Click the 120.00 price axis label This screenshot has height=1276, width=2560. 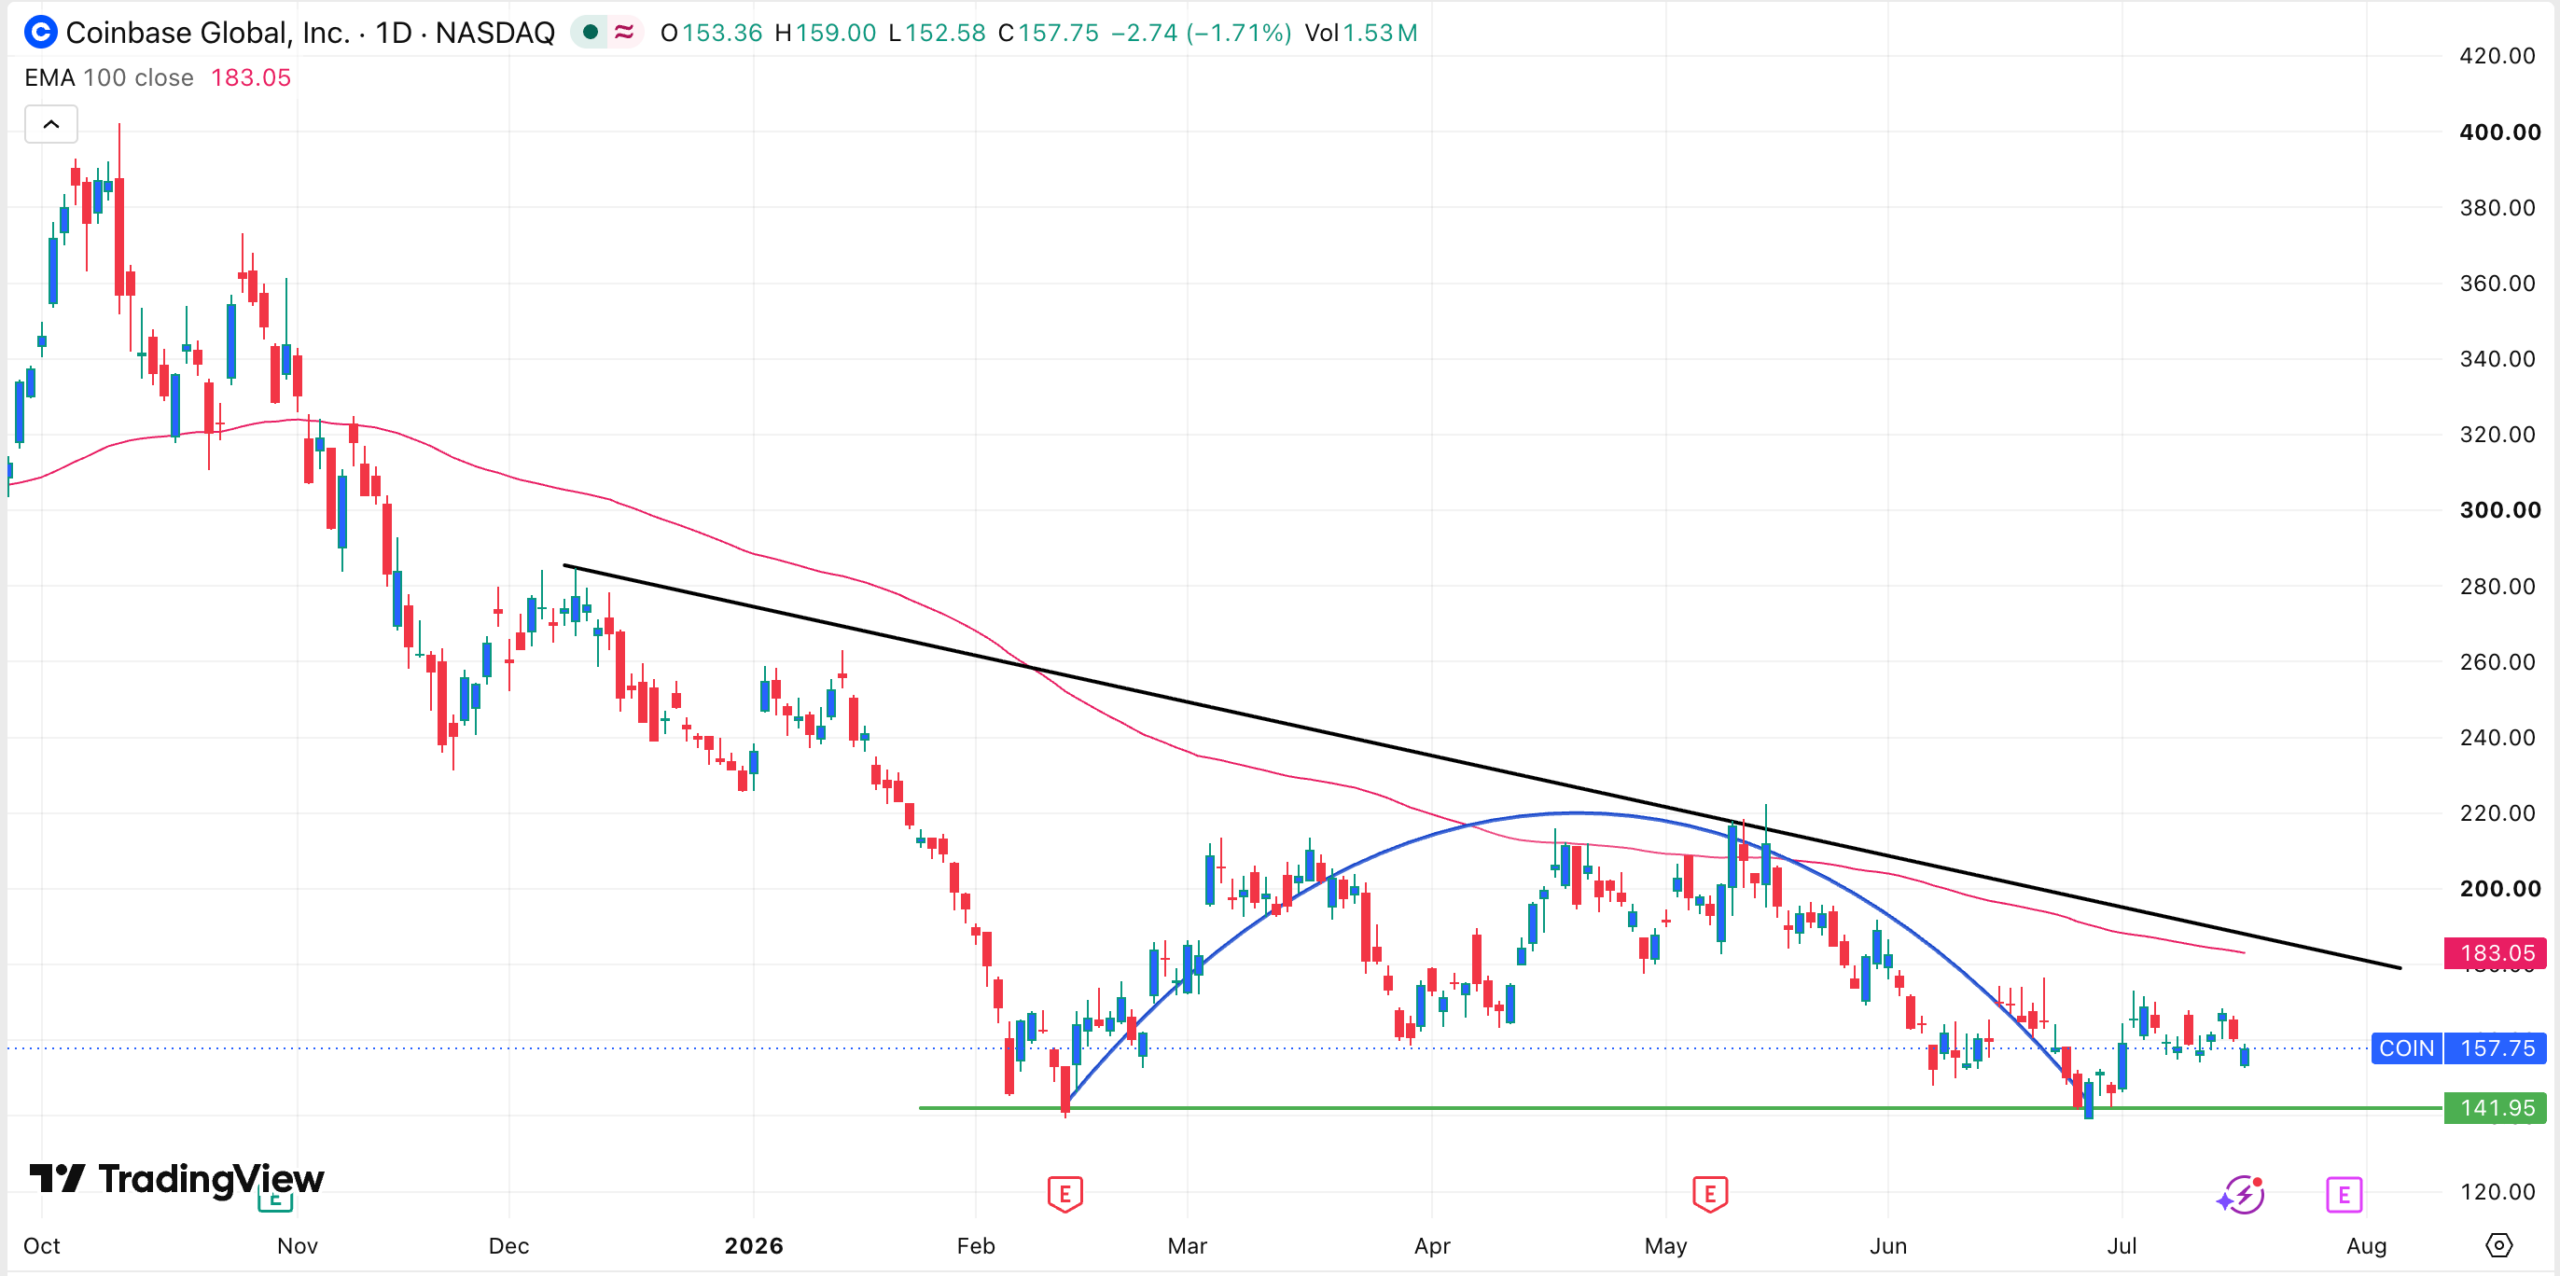coord(2498,1191)
